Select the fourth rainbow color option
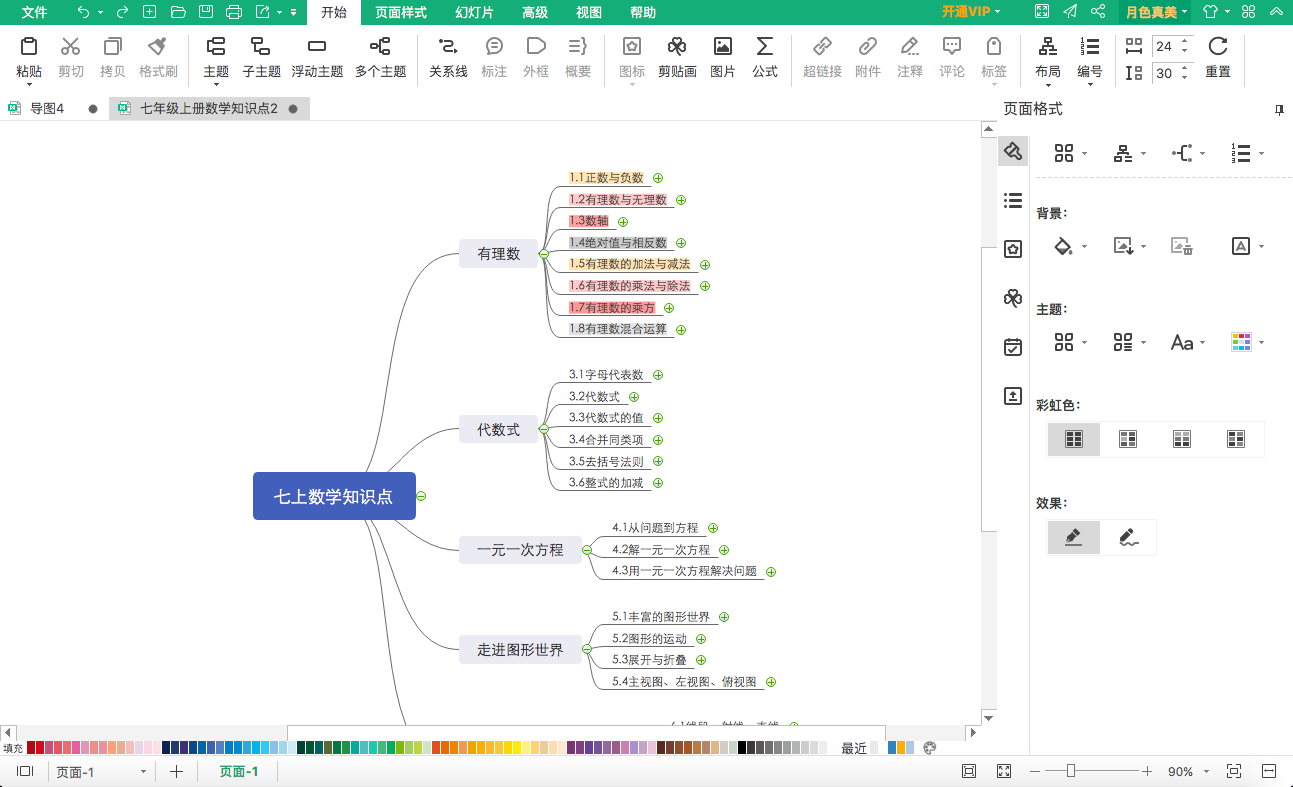 tap(1236, 439)
